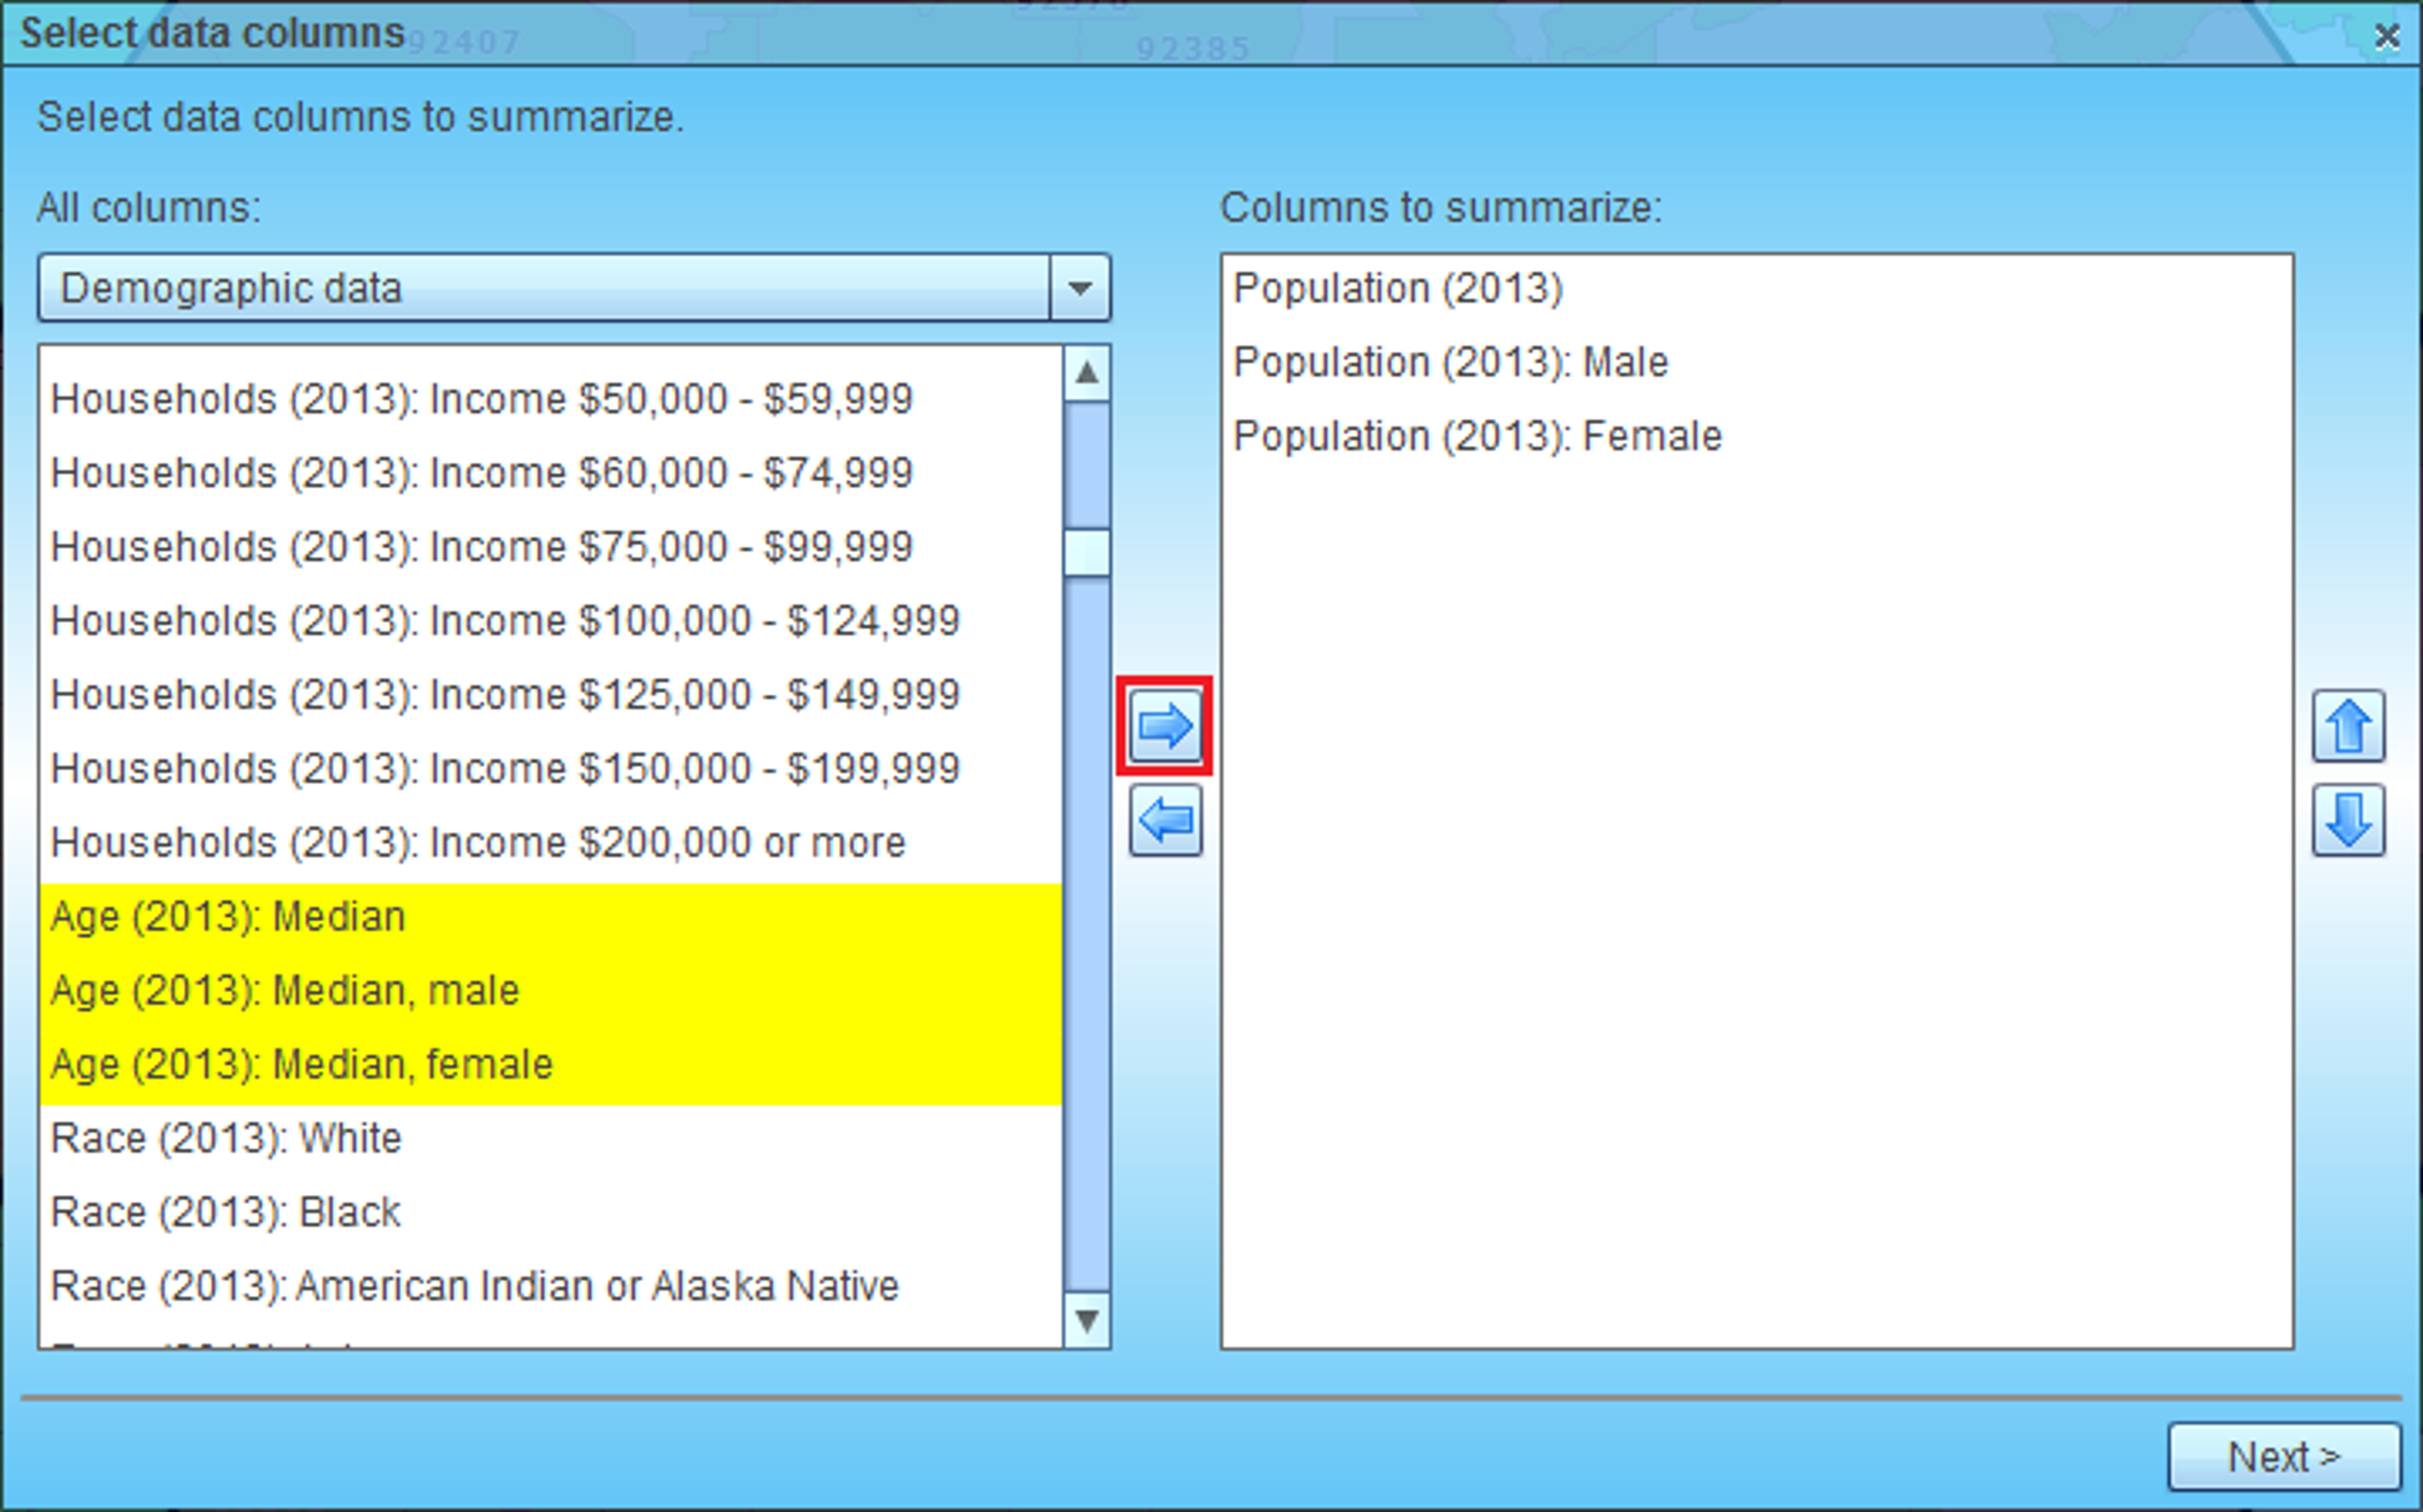Click the list scrollbar up arrow
The image size is (2423, 1512).
(x=1087, y=373)
